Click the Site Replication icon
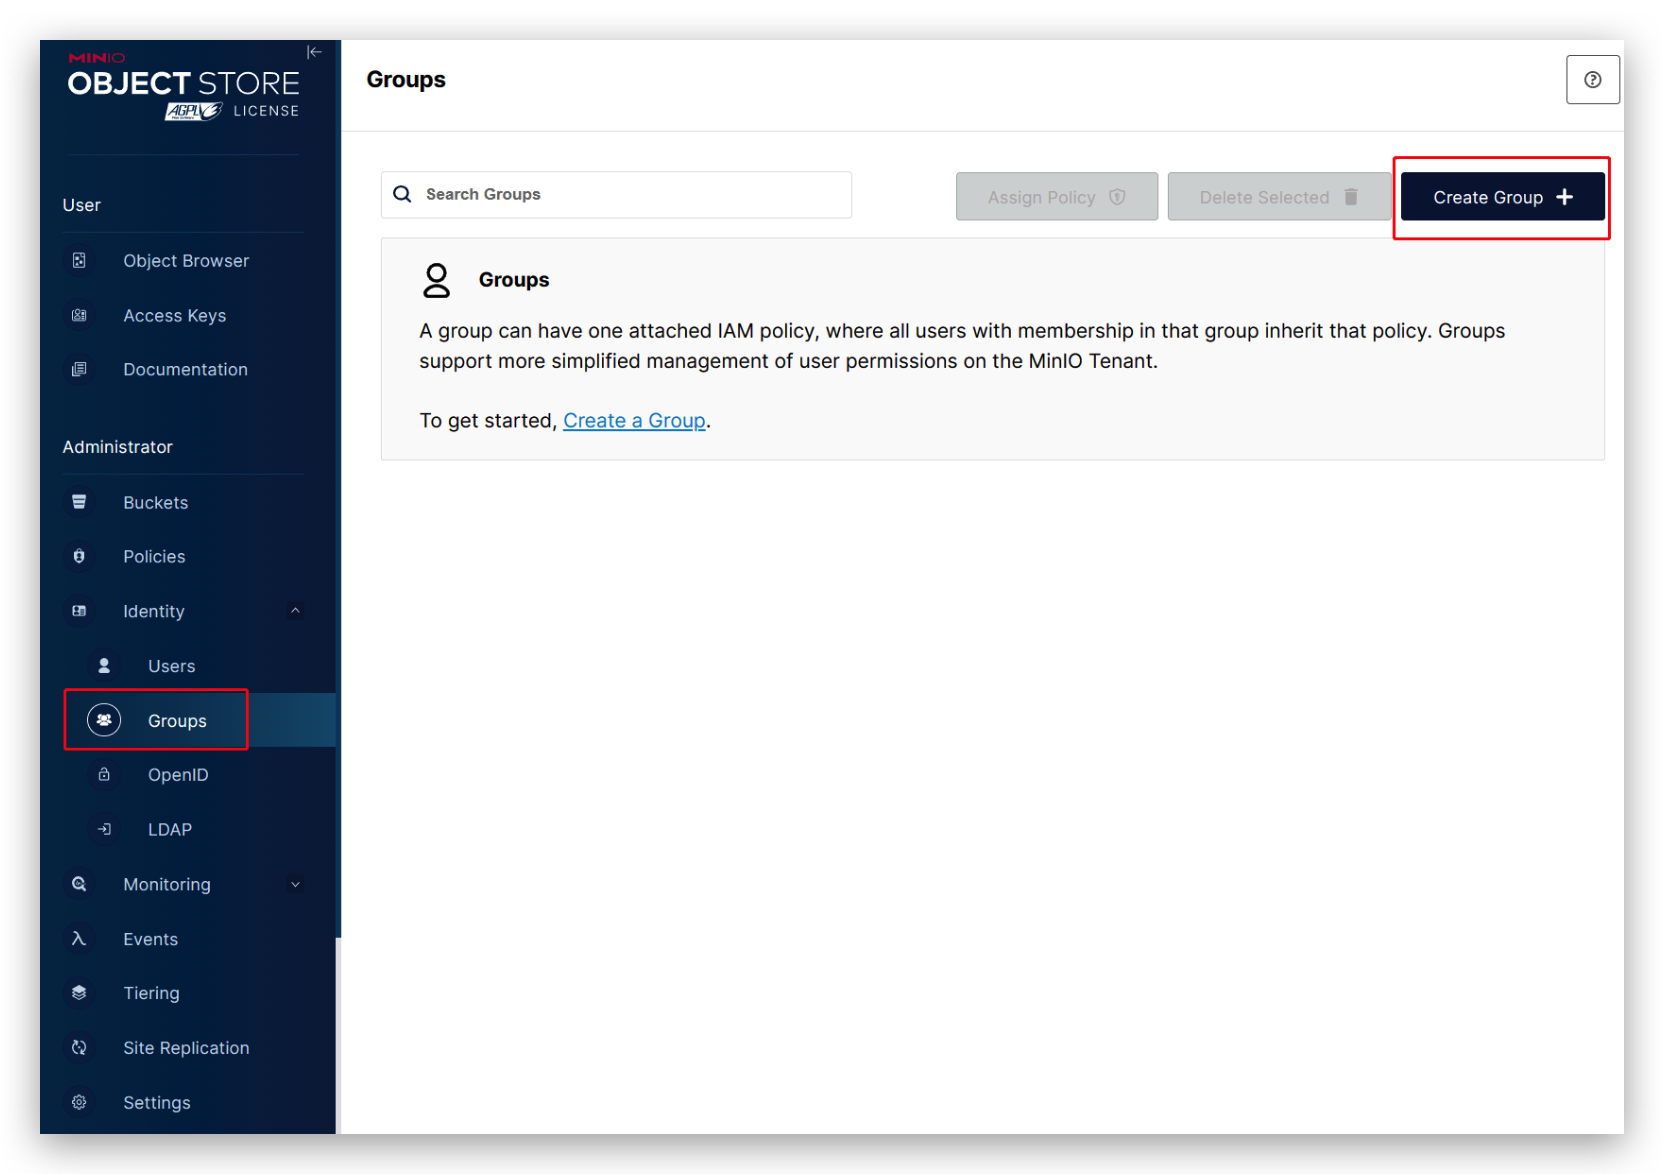The height and width of the screenshot is (1174, 1664). 79,1048
